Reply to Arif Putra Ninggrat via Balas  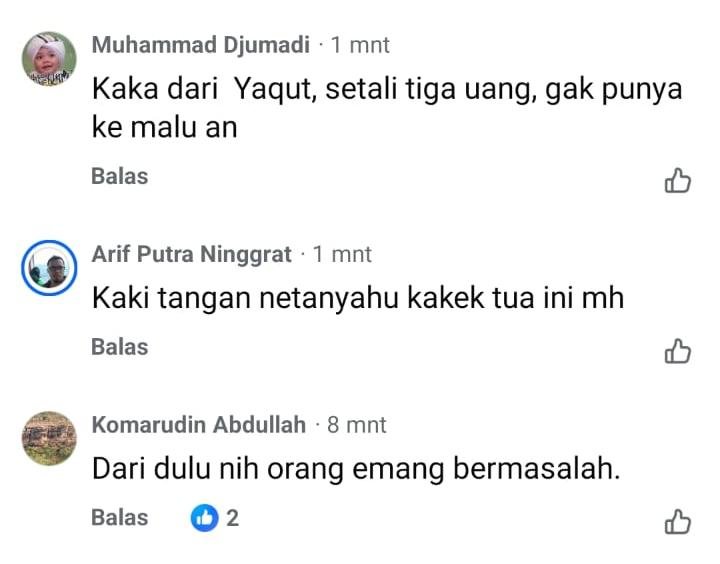coord(119,347)
